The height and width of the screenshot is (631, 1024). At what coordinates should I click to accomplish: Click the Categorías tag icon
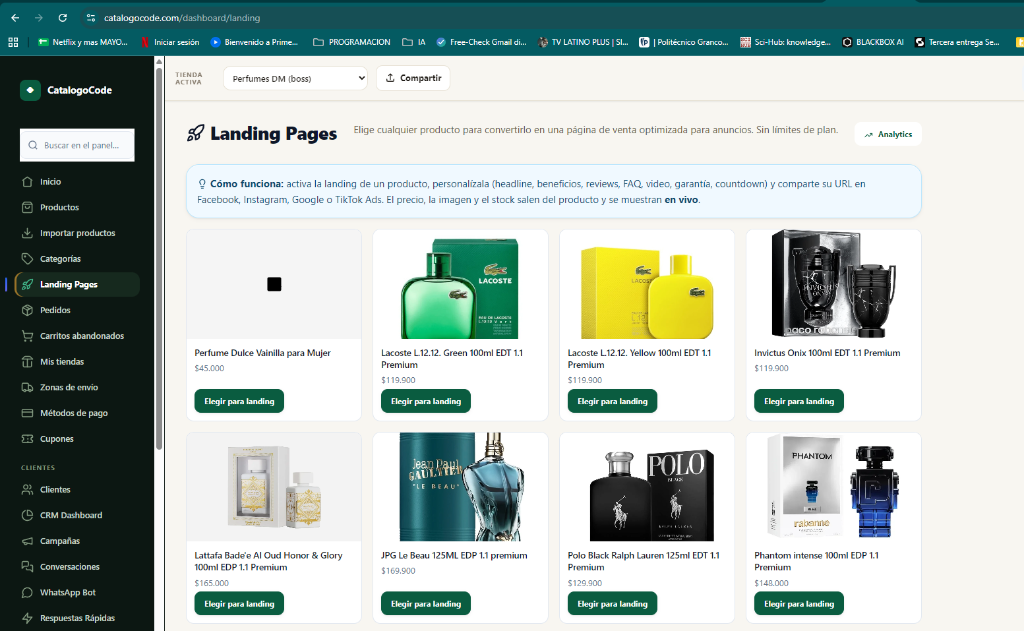27,259
